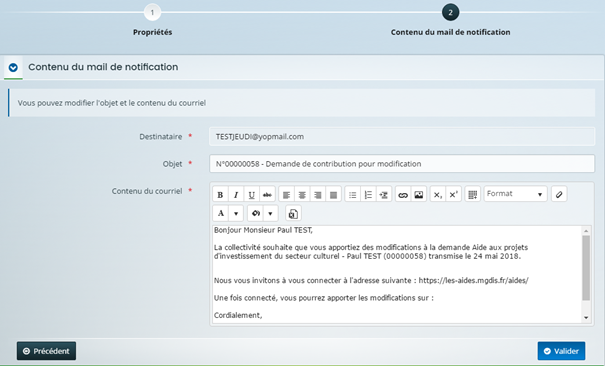Click the 'Destinataire' label
The width and height of the screenshot is (605, 366).
click(161, 137)
